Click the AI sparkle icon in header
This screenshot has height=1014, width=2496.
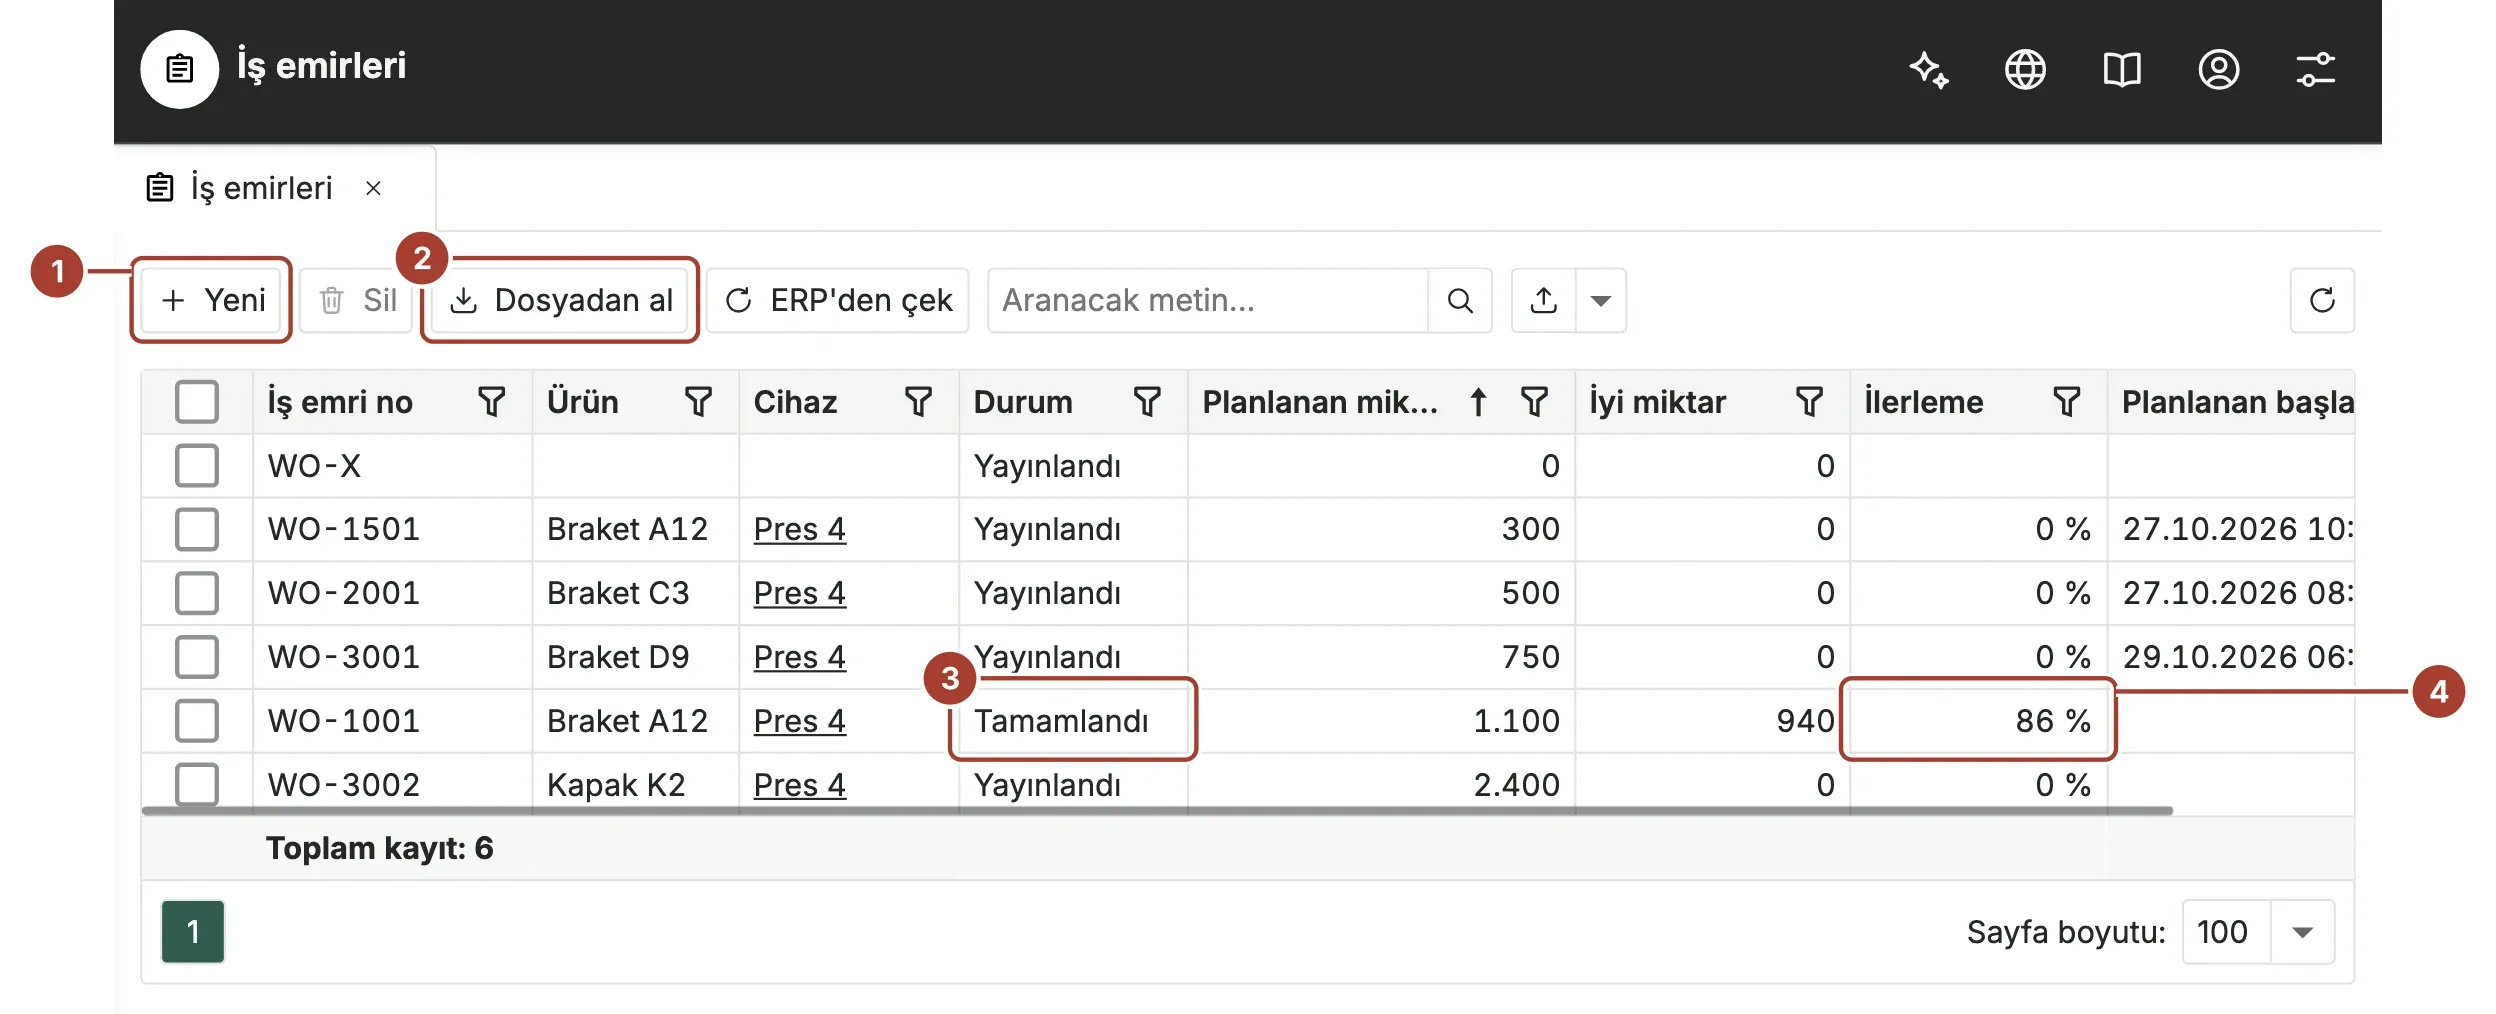point(1928,69)
